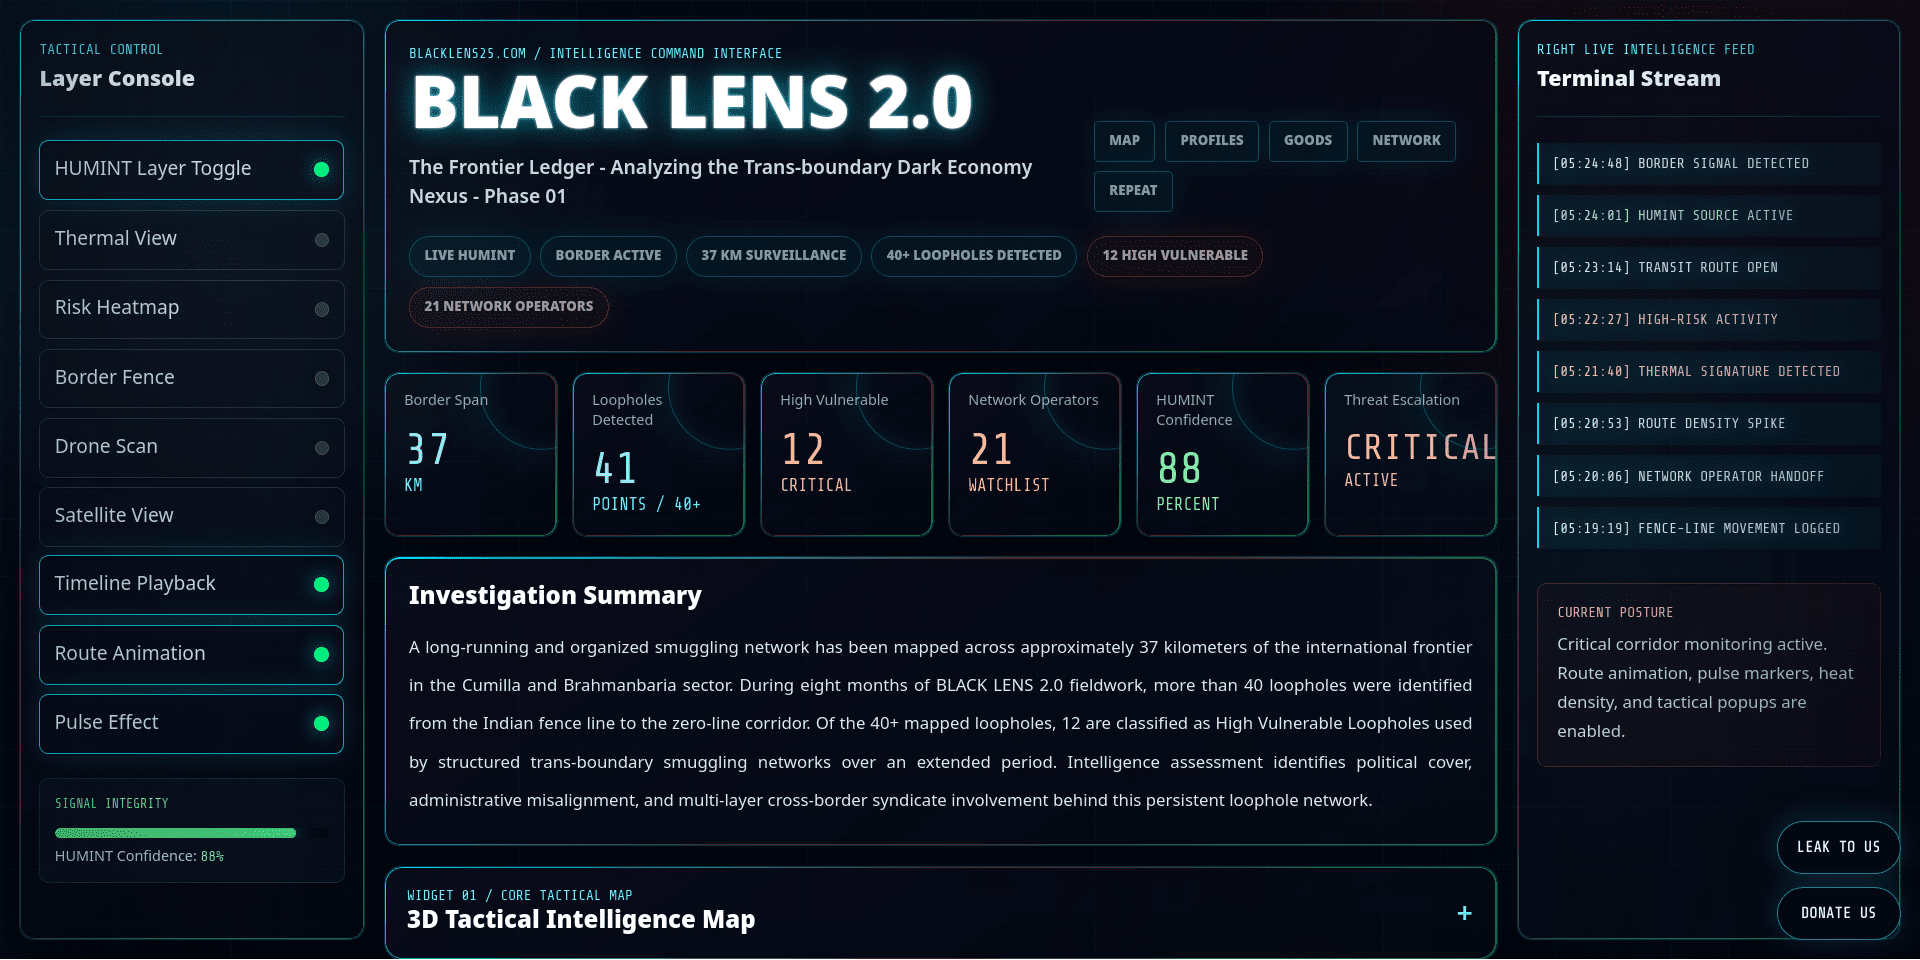
Task: Open the Threat Escalation CRITICAL card
Action: click(x=1411, y=455)
